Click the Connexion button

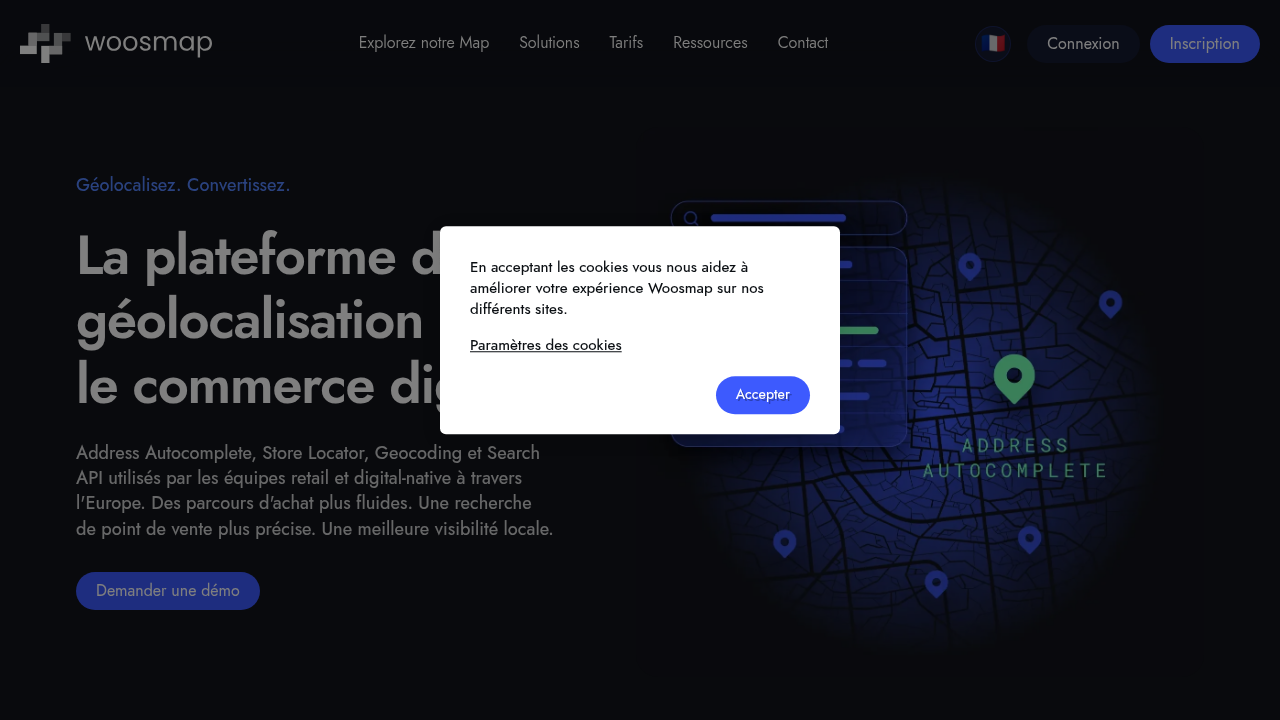click(1083, 44)
